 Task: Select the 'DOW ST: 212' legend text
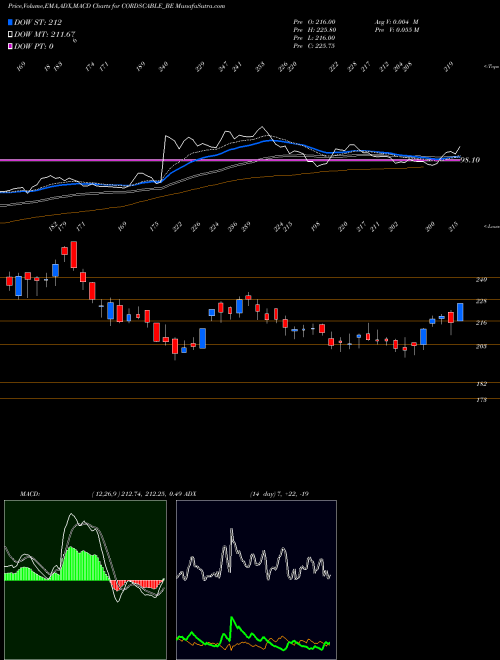pos(38,22)
